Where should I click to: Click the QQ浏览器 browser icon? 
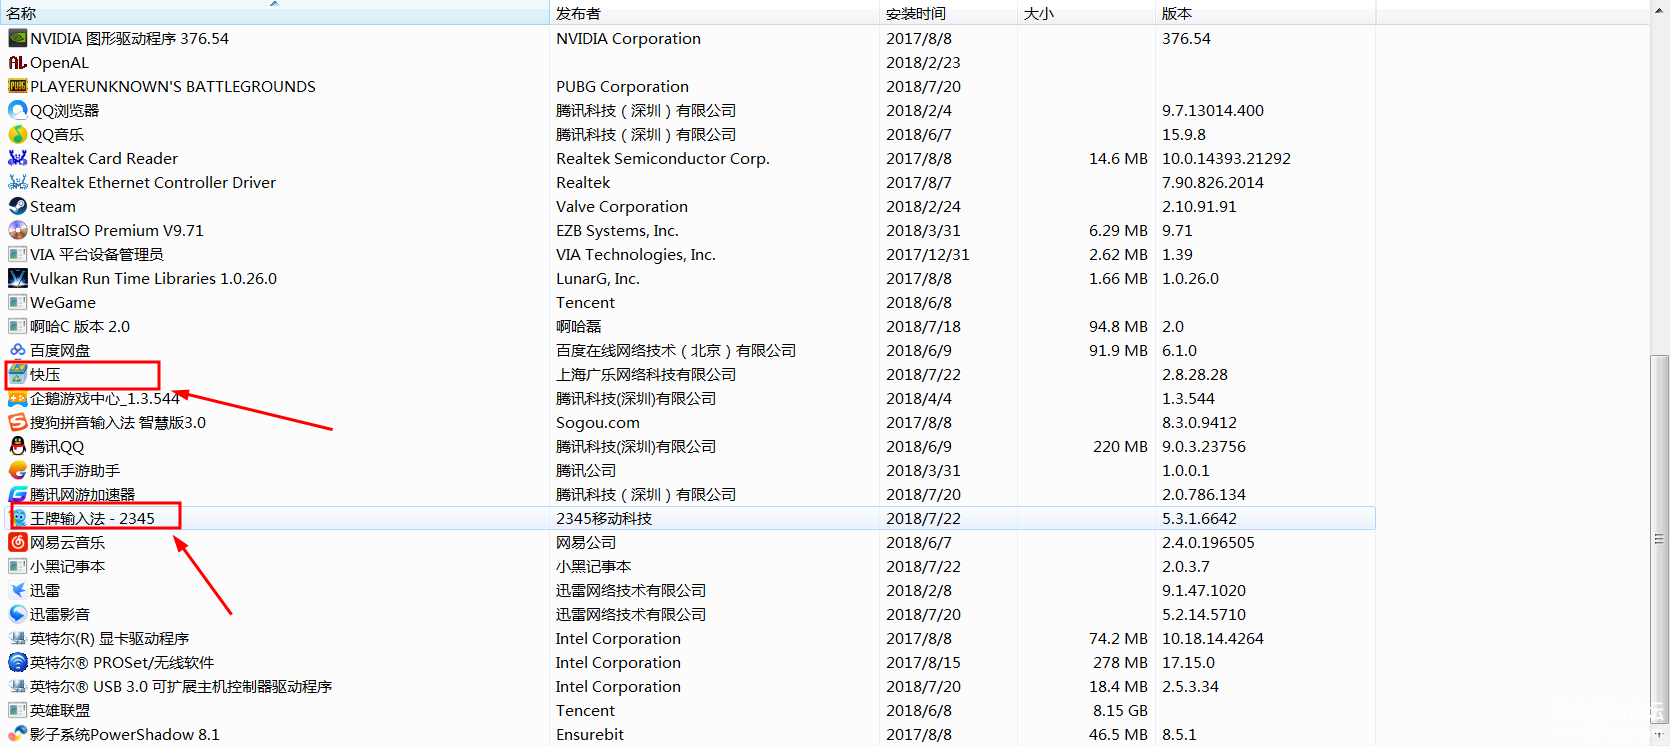[x=17, y=110]
